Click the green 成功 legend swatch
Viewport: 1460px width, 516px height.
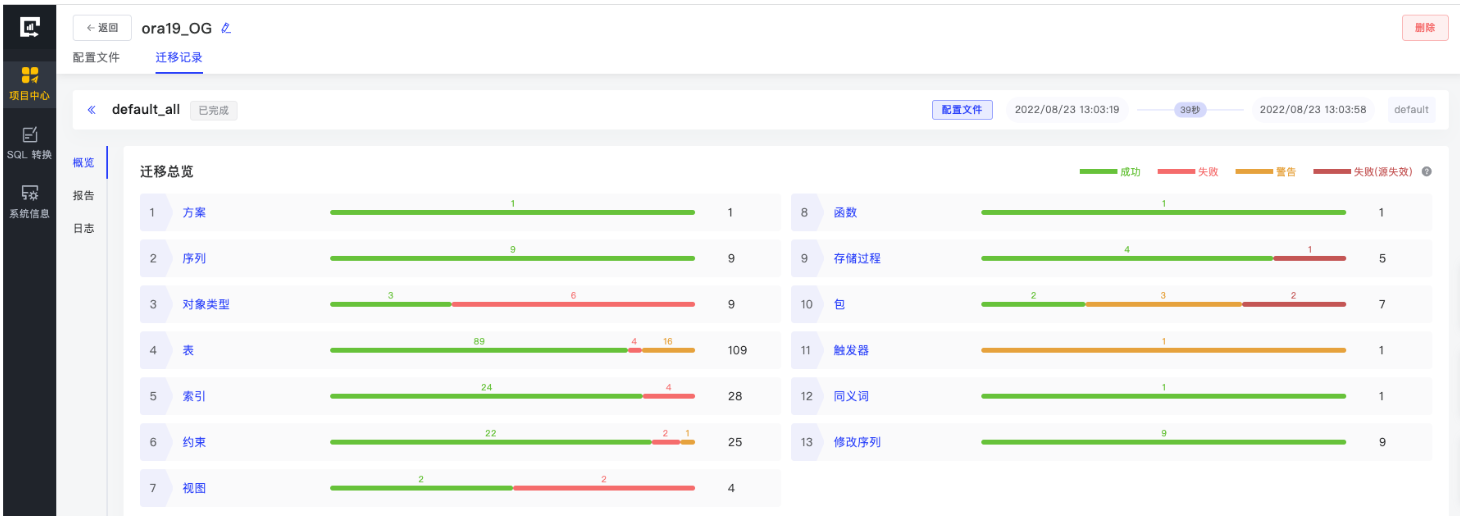pyautogui.click(x=1097, y=172)
